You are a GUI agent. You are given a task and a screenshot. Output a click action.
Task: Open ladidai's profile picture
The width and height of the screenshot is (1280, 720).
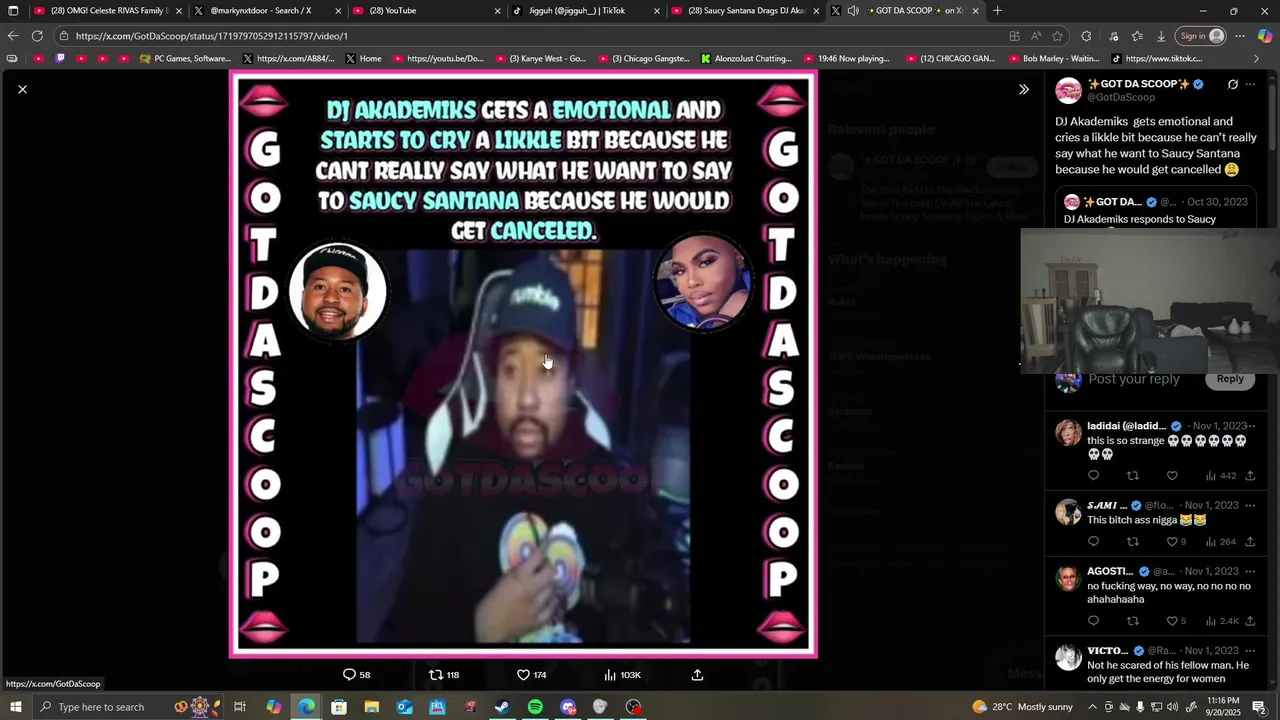coord(1068,432)
